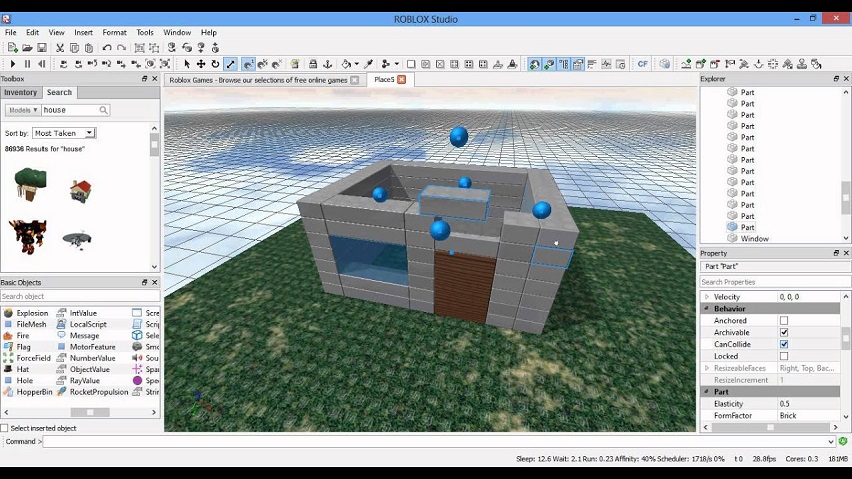852x479 pixels.
Task: Click the paint bucket Fill tool
Action: [x=346, y=64]
